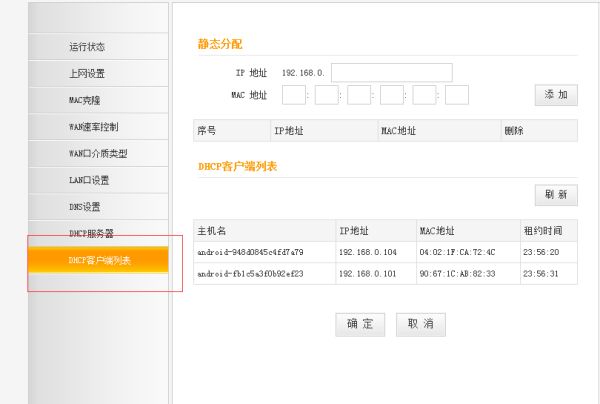This screenshot has width=600, height=404.
Task: Select the highlighted DHCP客户端列表 item
Action: 98,260
